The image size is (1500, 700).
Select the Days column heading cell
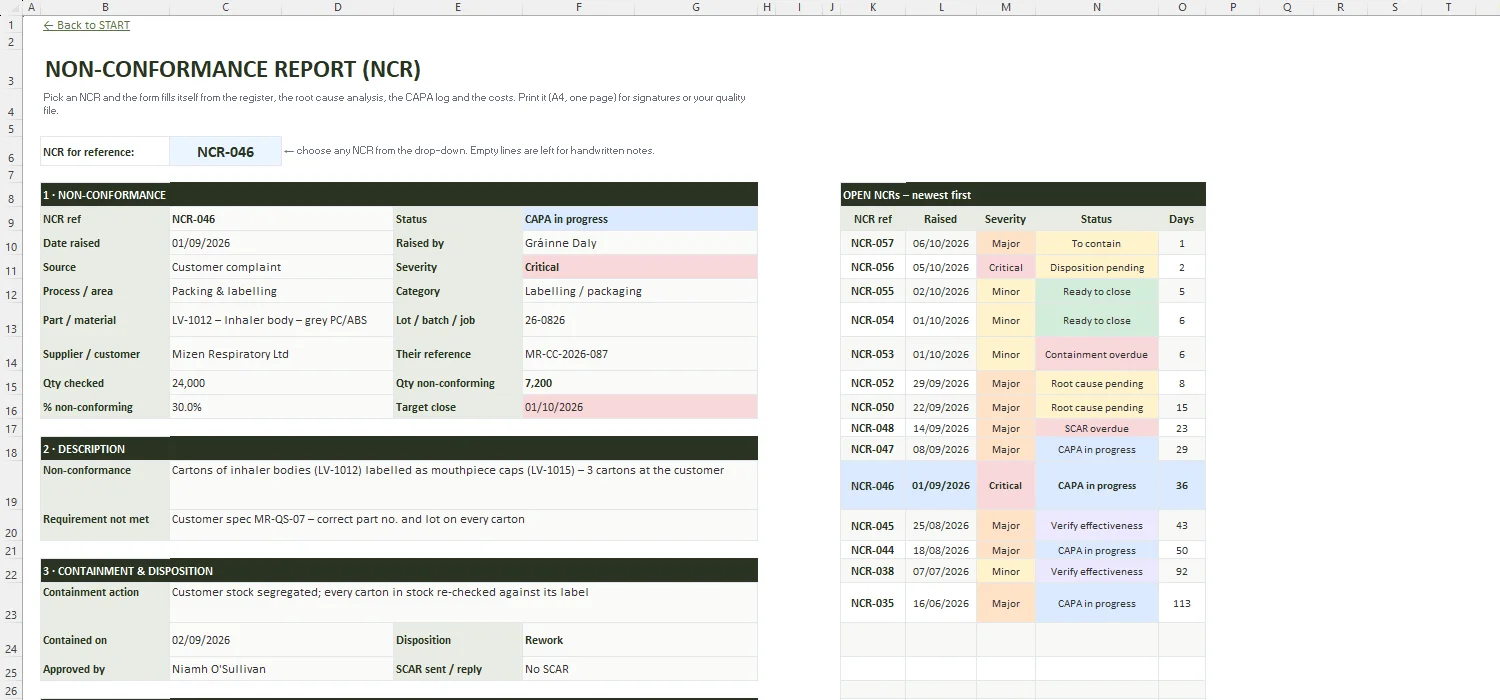click(x=1182, y=219)
